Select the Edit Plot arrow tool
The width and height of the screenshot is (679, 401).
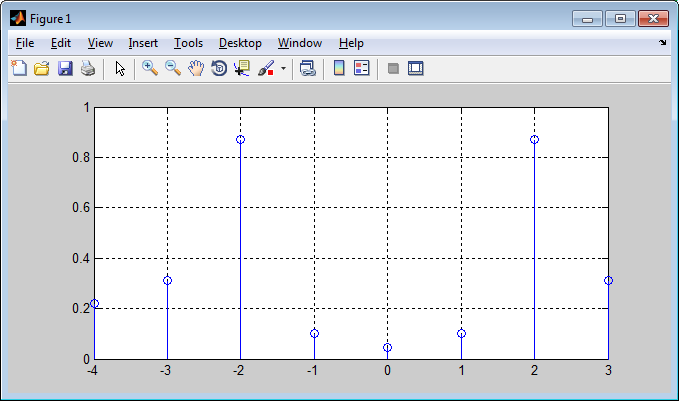120,68
